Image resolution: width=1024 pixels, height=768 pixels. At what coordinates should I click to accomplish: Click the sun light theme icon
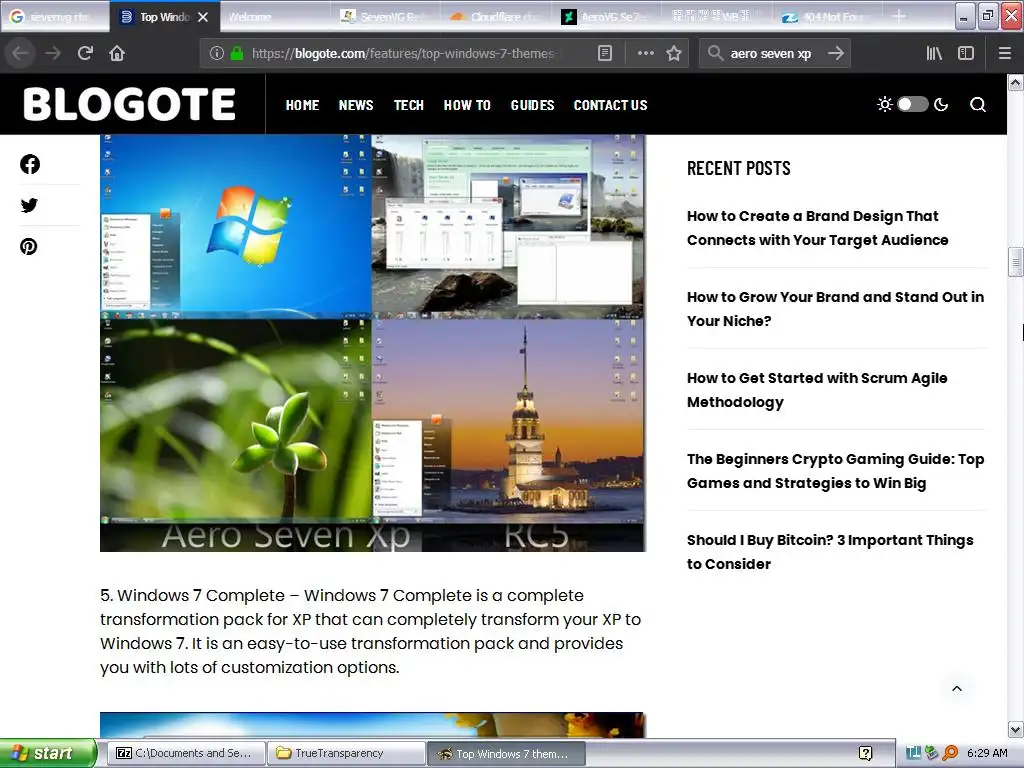click(x=884, y=104)
